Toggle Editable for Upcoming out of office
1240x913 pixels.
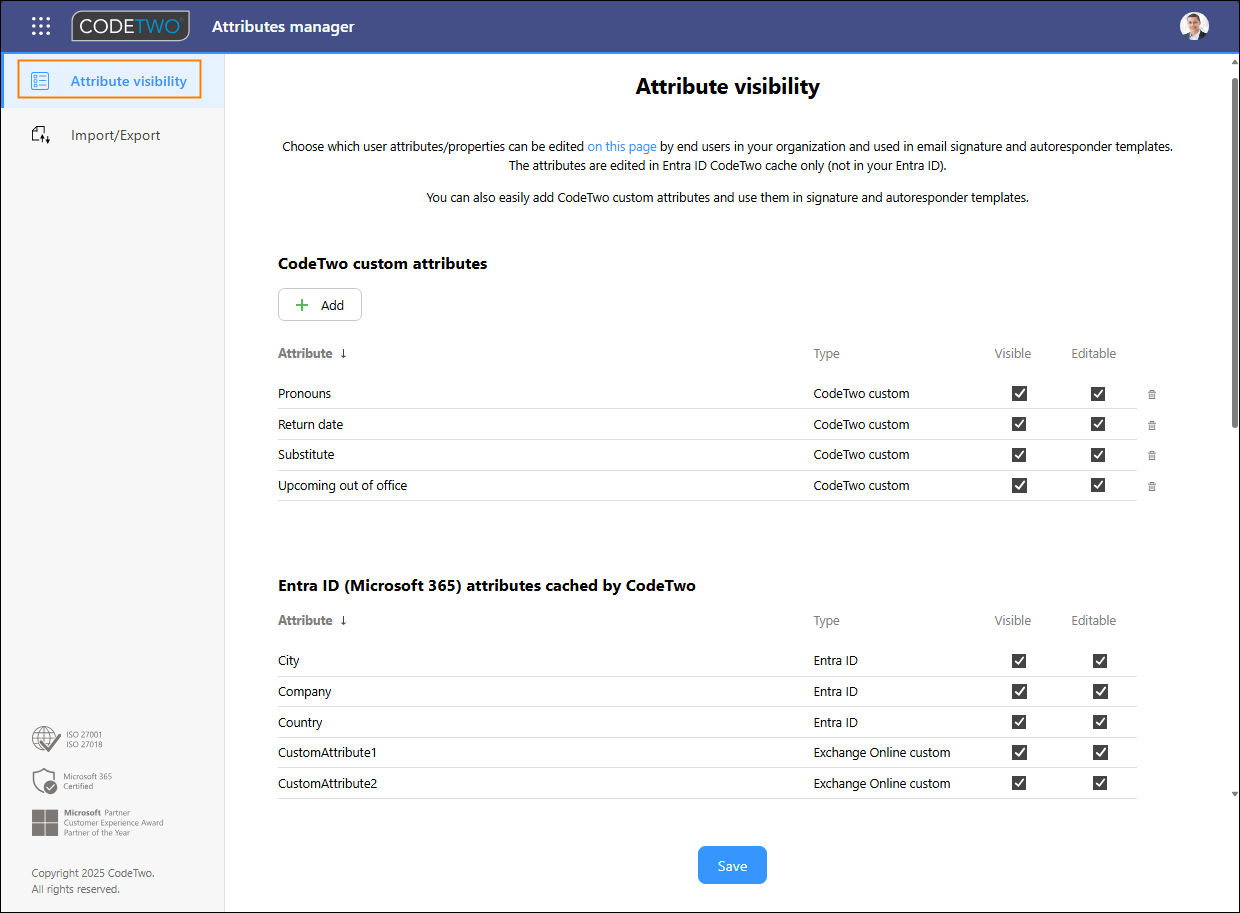click(1098, 485)
